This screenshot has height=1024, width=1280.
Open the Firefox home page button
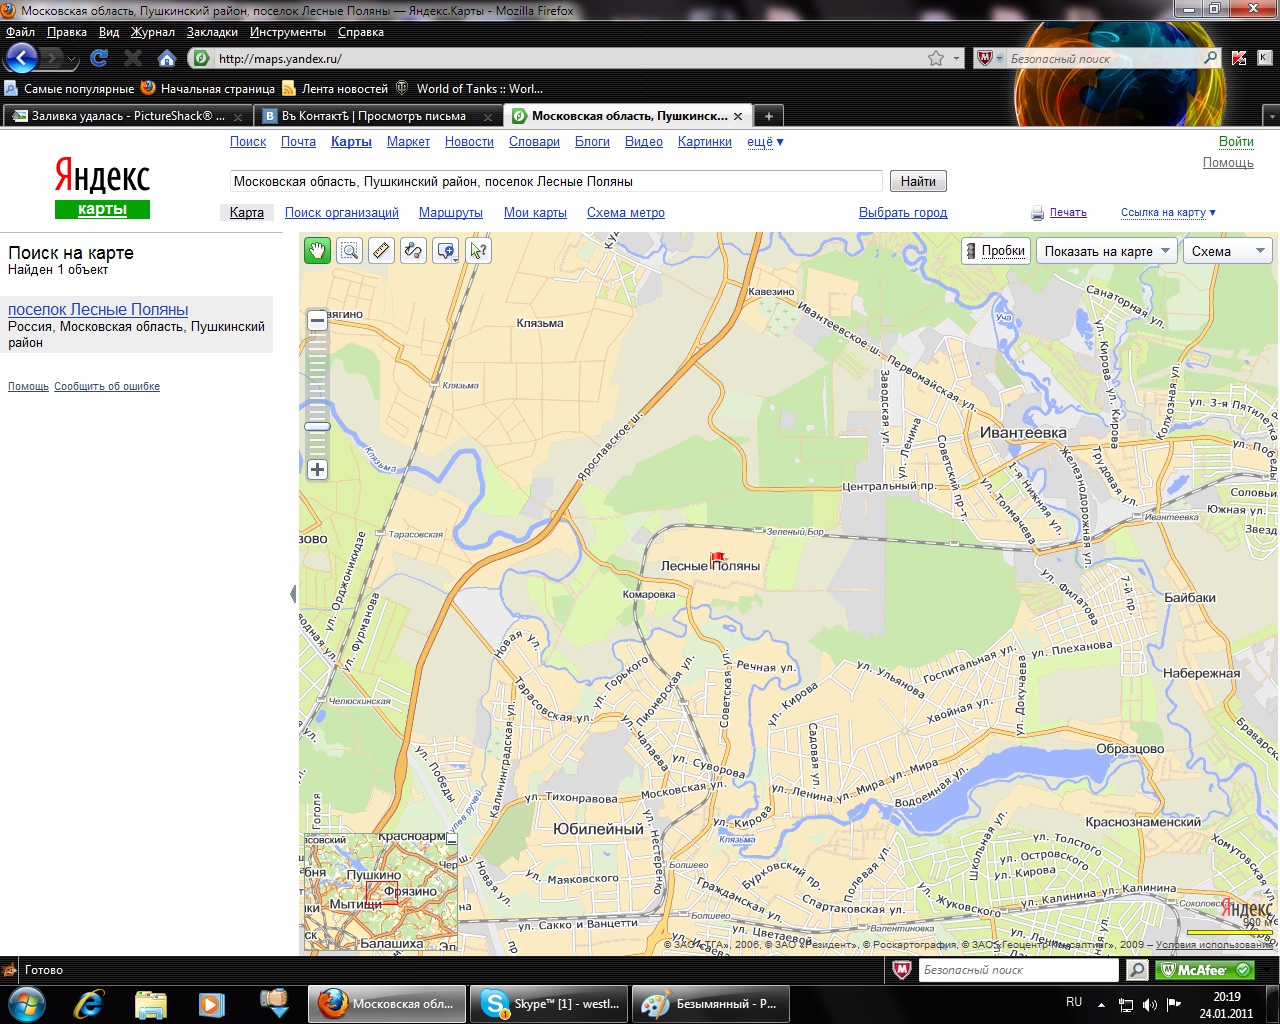167,58
